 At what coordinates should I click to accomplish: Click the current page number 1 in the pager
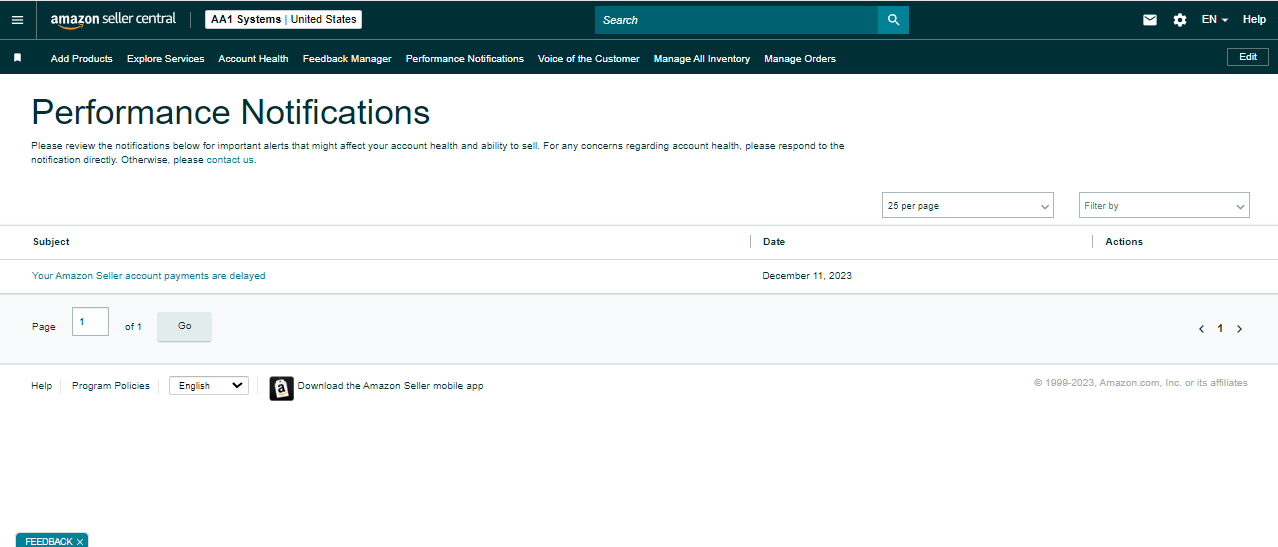coord(1220,329)
